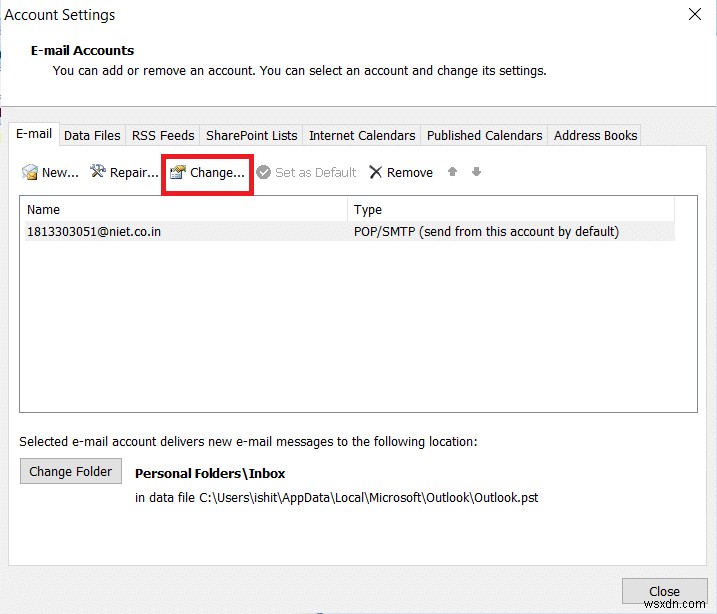Click the Change... label text
The image size is (717, 614).
(217, 173)
